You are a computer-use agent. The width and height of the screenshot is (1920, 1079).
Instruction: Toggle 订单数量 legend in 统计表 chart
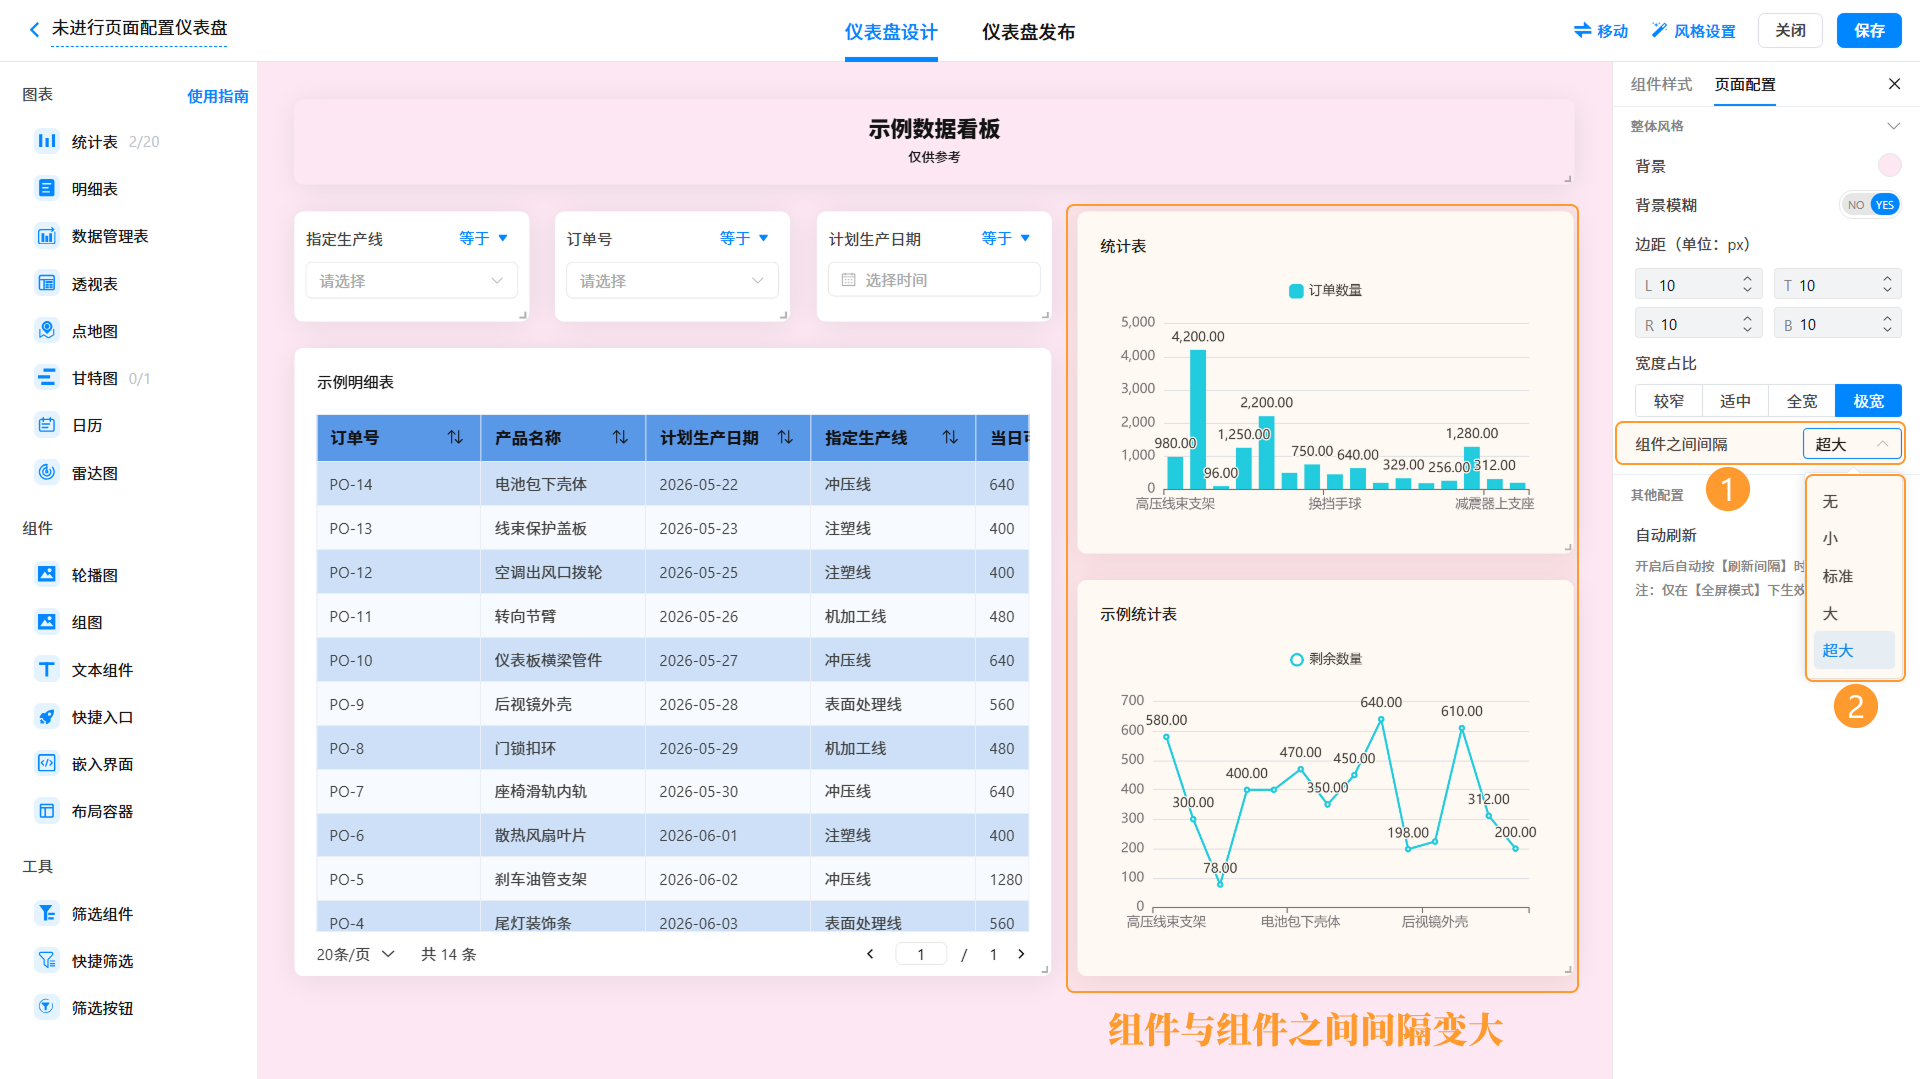tap(1325, 290)
